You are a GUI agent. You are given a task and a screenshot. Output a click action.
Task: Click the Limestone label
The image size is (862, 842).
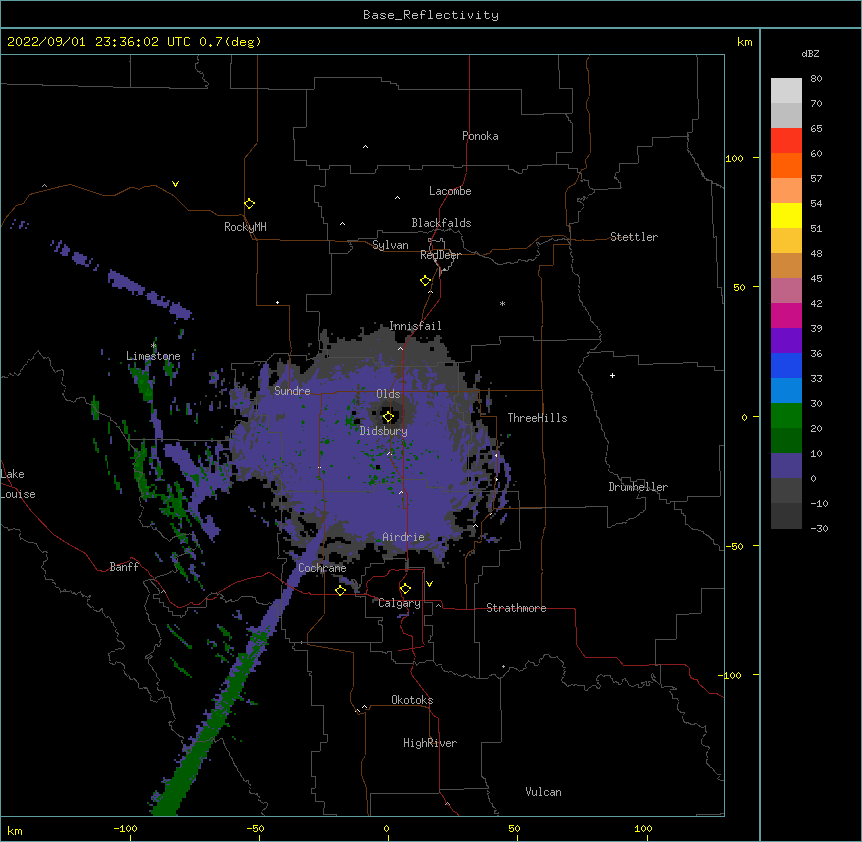pyautogui.click(x=153, y=356)
